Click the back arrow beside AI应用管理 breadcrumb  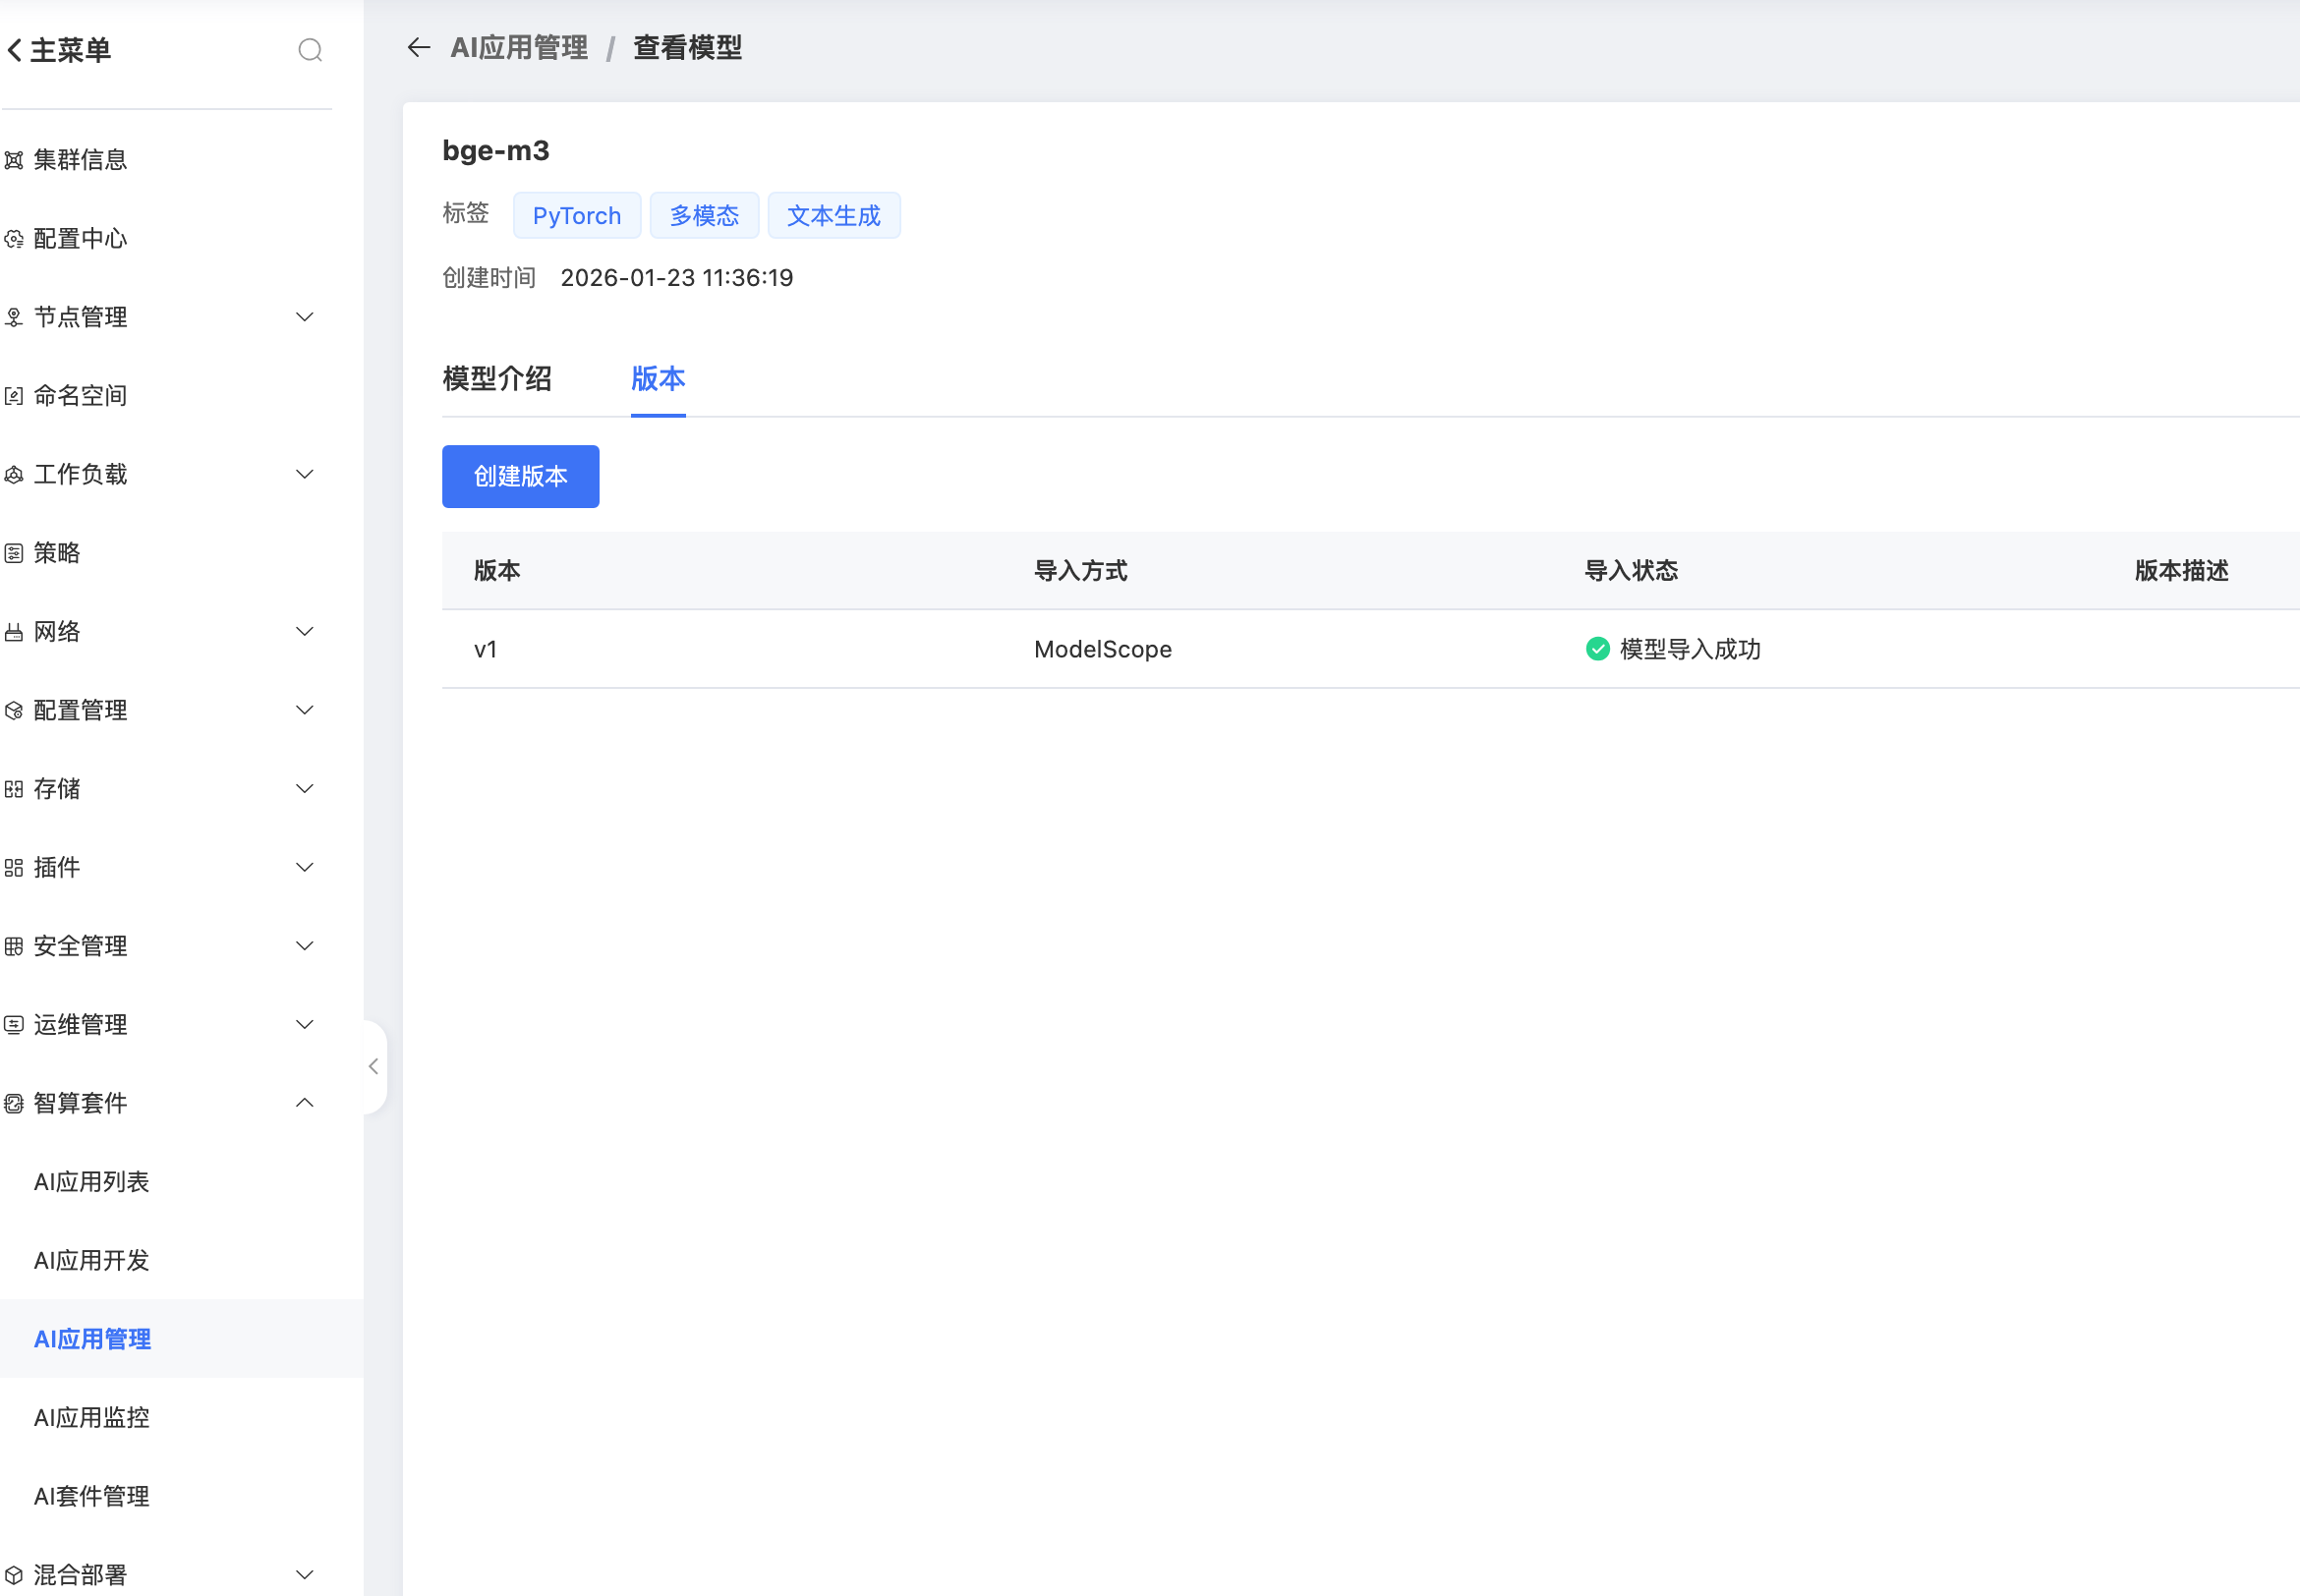[x=419, y=47]
